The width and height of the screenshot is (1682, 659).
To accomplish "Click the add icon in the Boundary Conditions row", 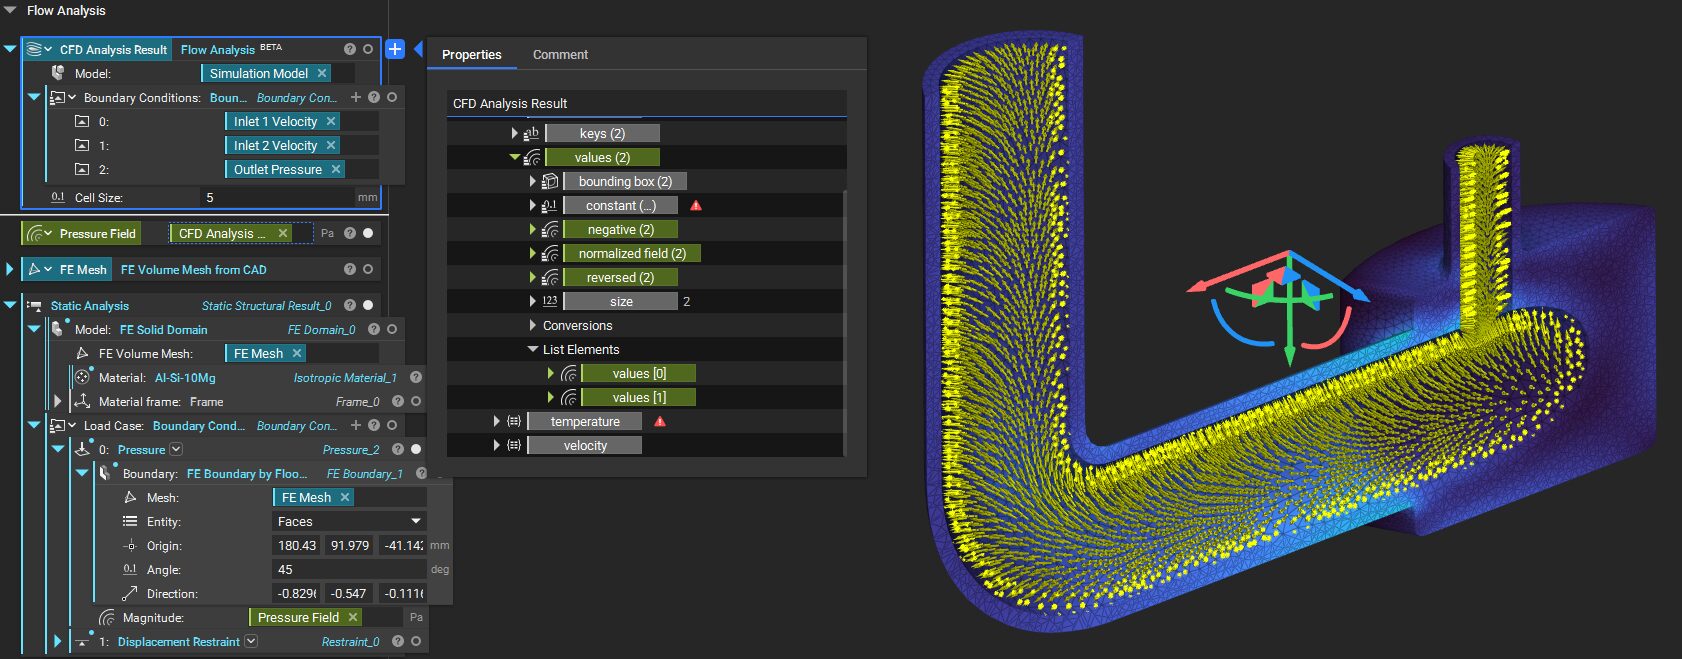I will coord(355,97).
